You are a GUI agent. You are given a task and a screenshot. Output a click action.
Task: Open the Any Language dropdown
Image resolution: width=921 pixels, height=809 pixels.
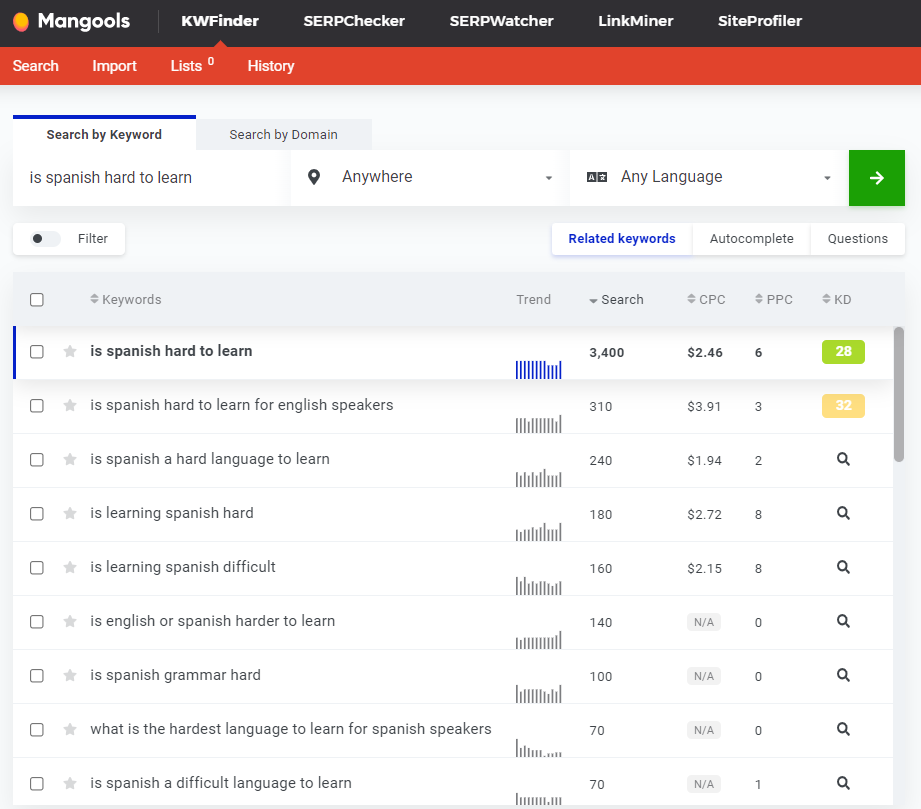709,177
